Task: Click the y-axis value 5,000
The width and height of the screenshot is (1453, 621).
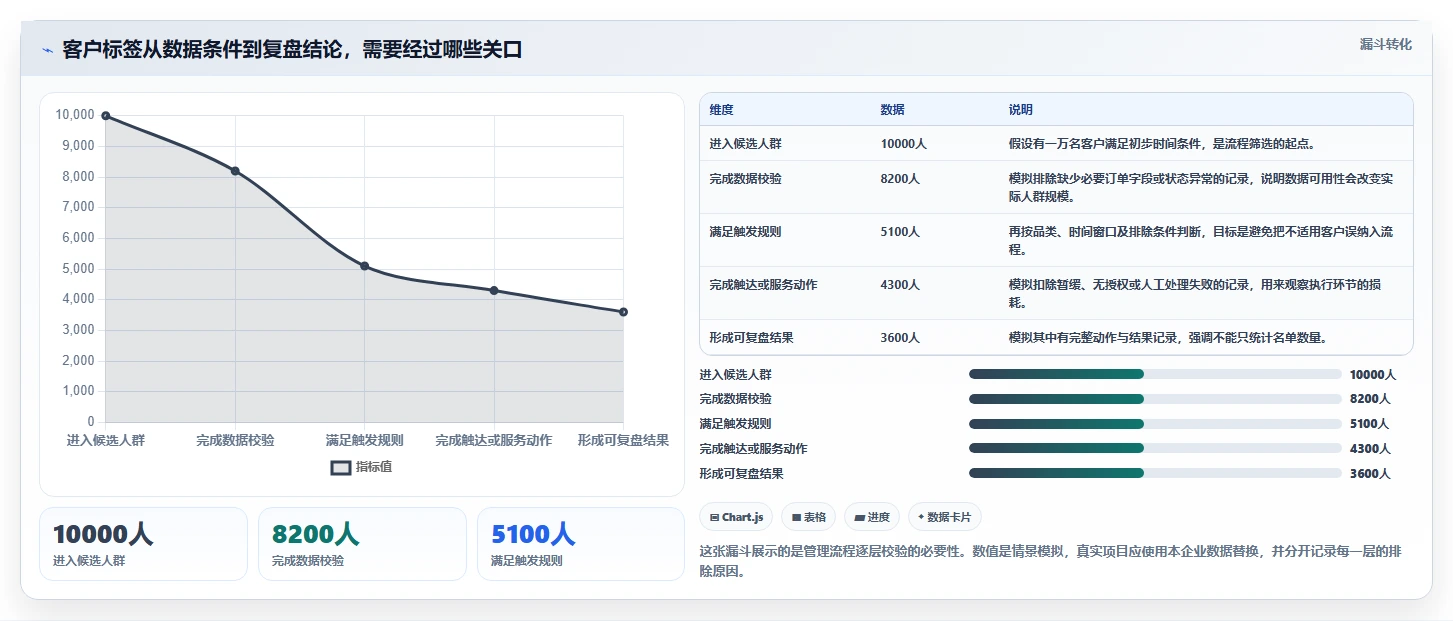Action: point(79,269)
